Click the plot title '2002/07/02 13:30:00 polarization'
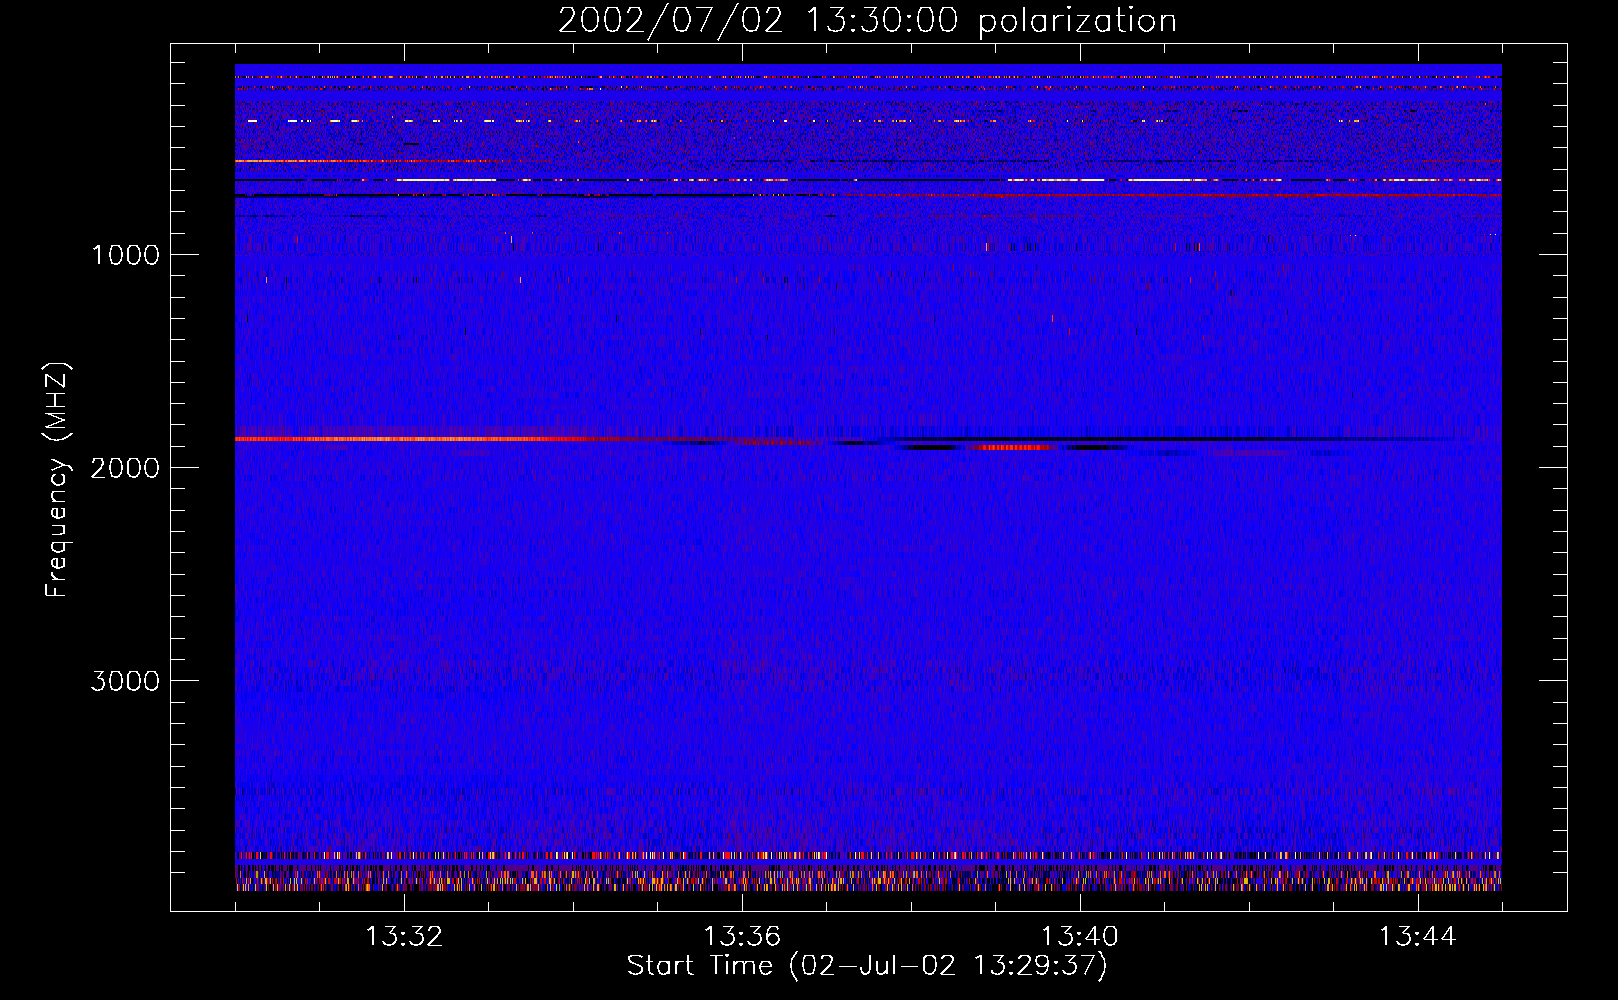The height and width of the screenshot is (1000, 1618). coord(867,21)
